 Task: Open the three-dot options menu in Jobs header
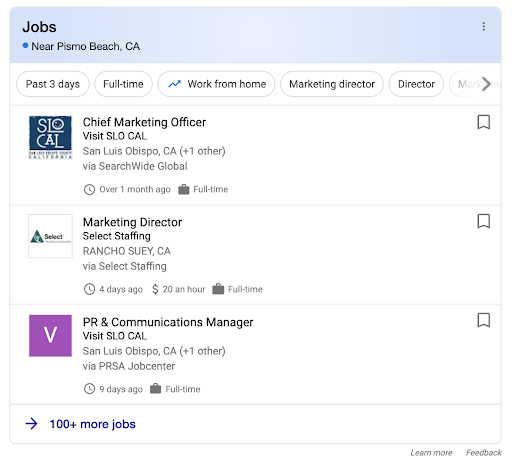(483, 27)
